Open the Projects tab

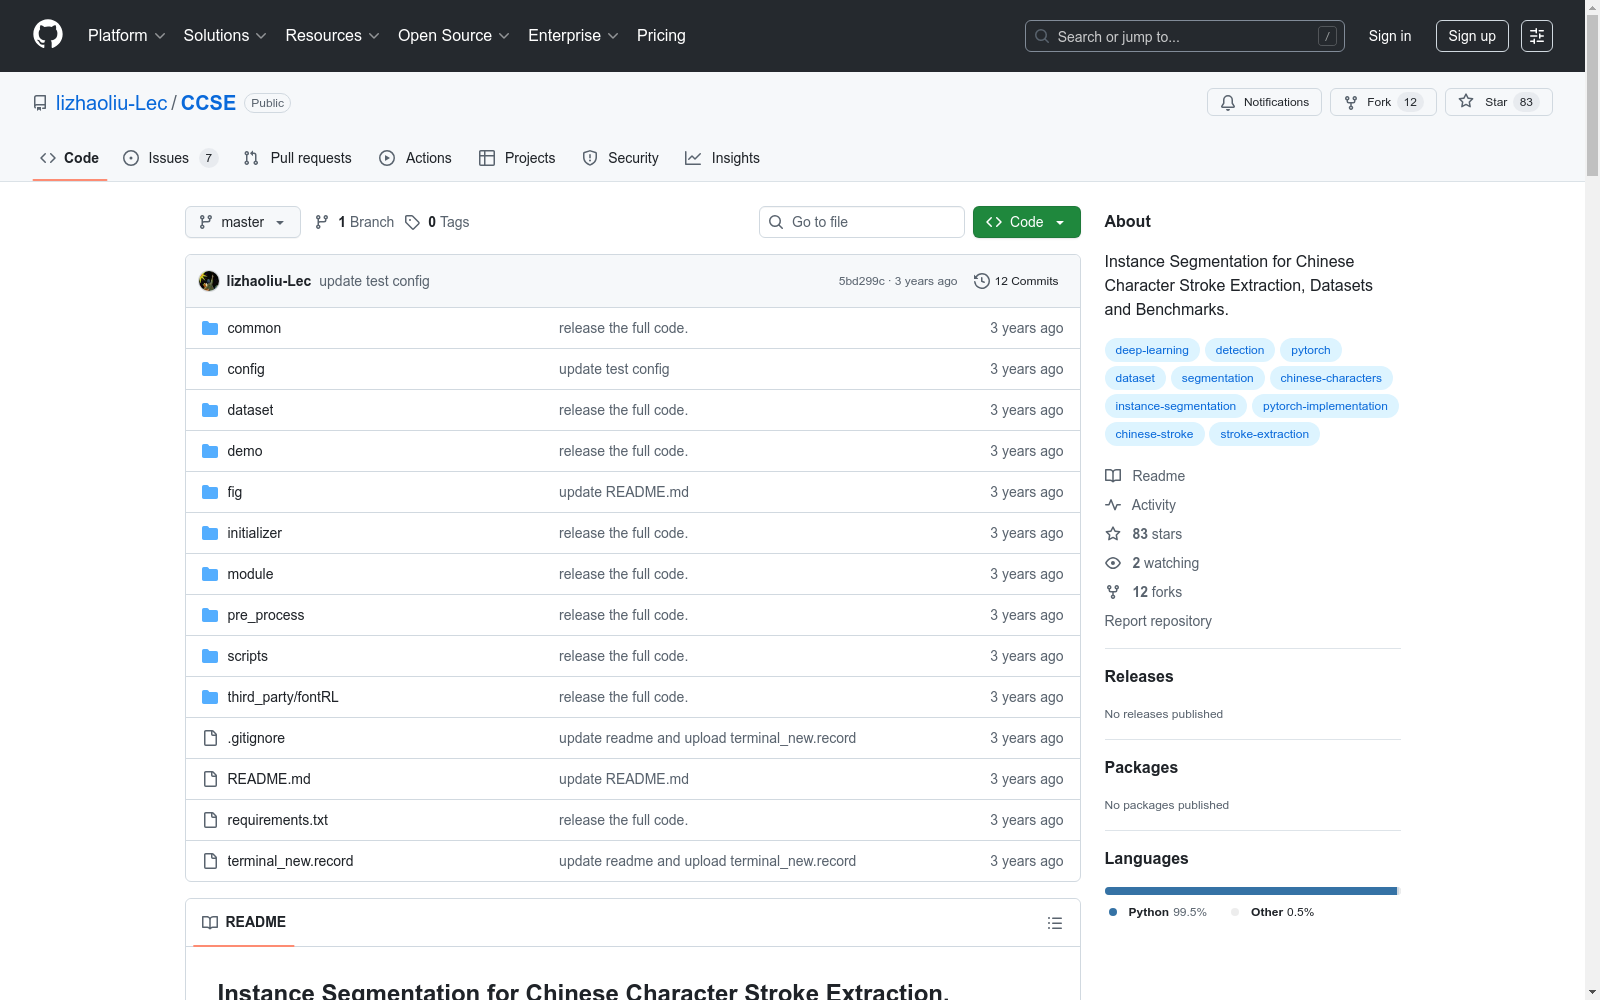[x=517, y=158]
